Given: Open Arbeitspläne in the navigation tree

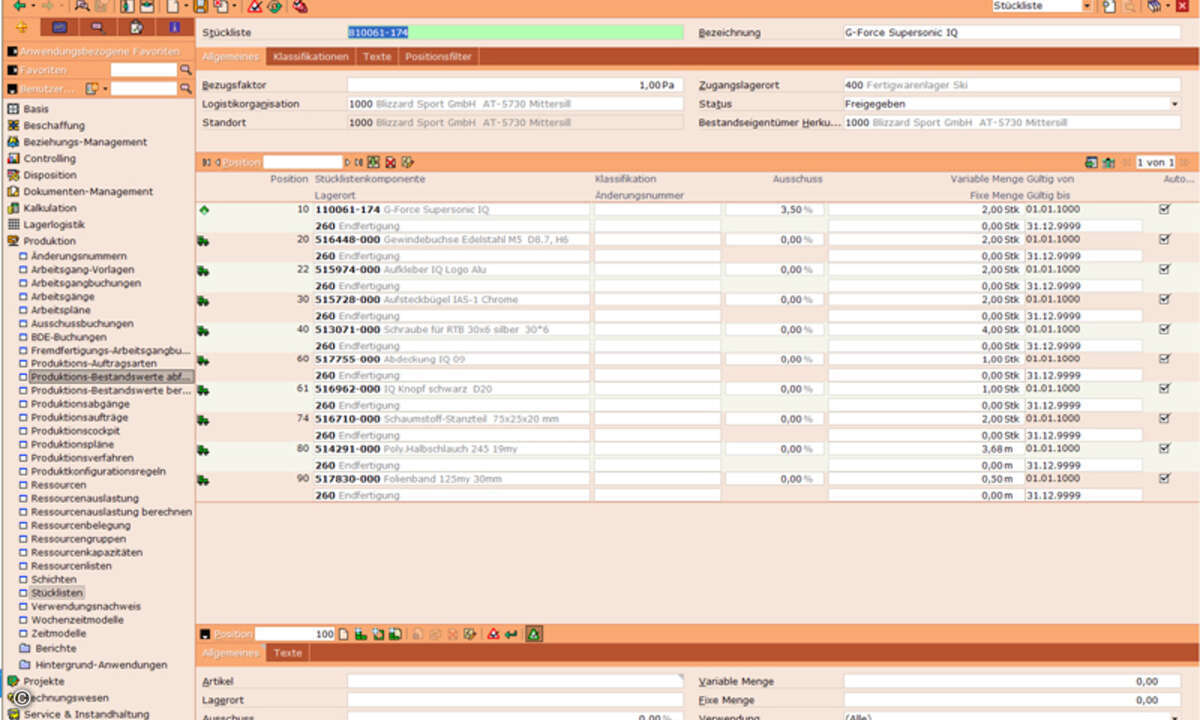Looking at the screenshot, I should [62, 310].
